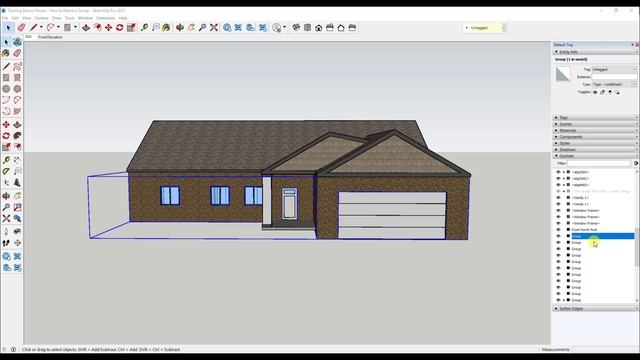Click Zoom Extents in top toolbar
640x360 pixels.
[214, 28]
